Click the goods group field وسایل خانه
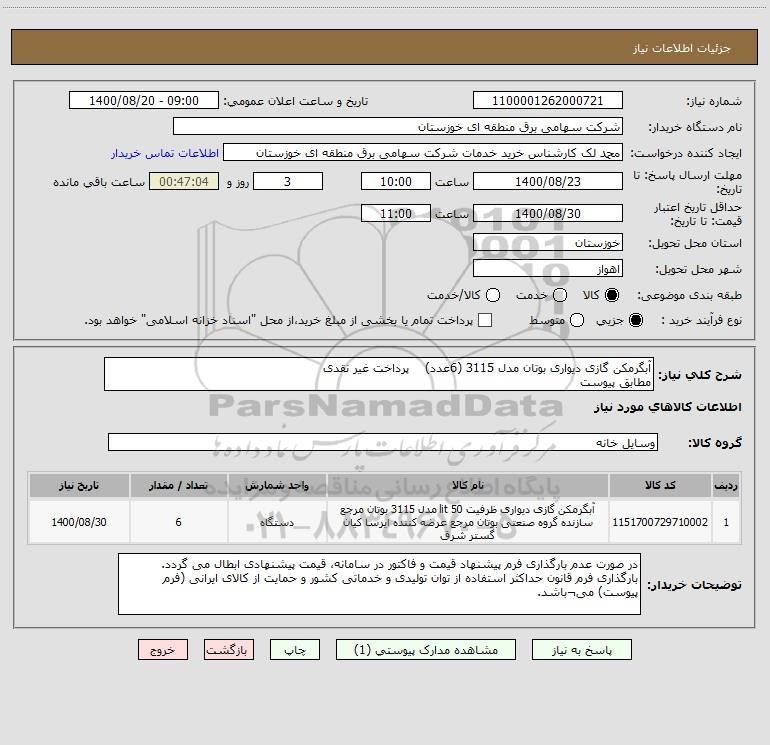 pyautogui.click(x=383, y=442)
